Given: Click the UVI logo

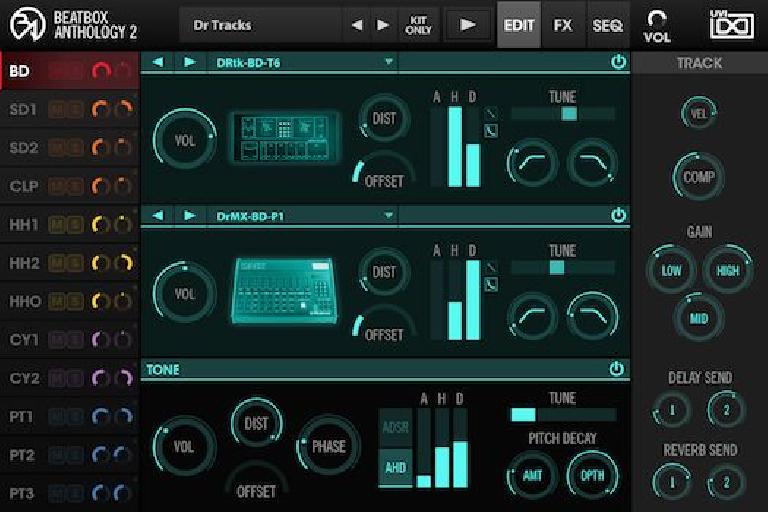Looking at the screenshot, I should click(x=732, y=24).
